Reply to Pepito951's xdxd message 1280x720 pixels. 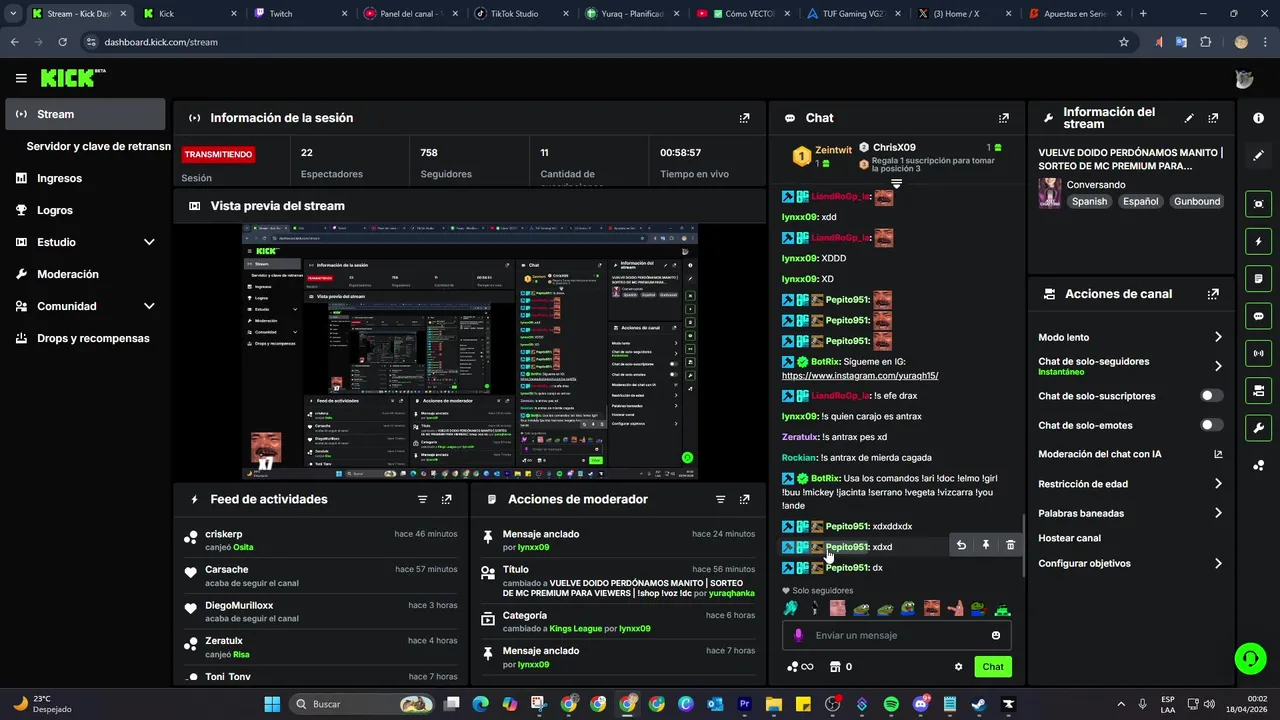(x=961, y=545)
